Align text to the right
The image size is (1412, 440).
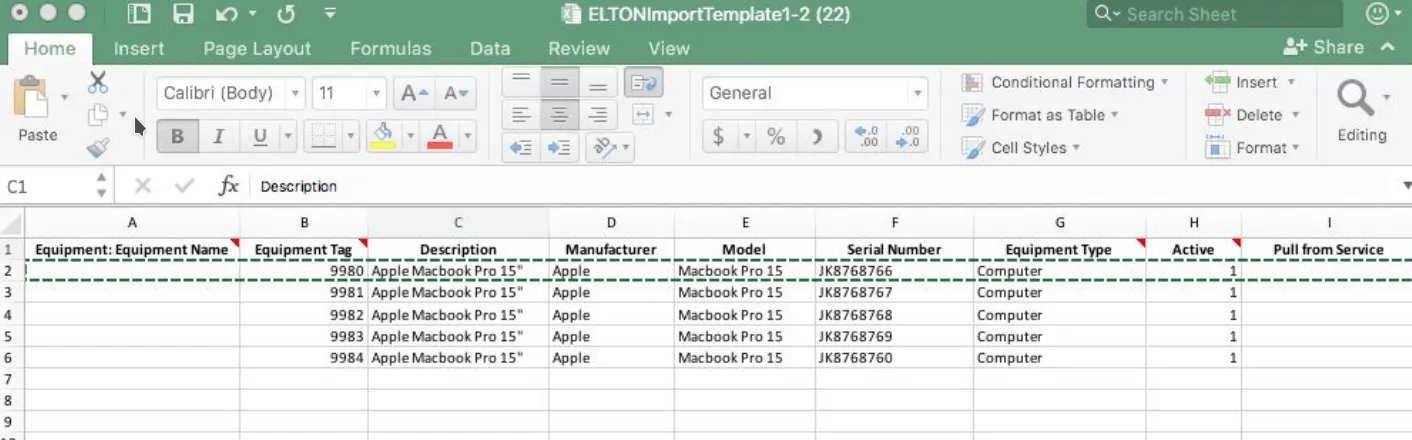pos(597,115)
